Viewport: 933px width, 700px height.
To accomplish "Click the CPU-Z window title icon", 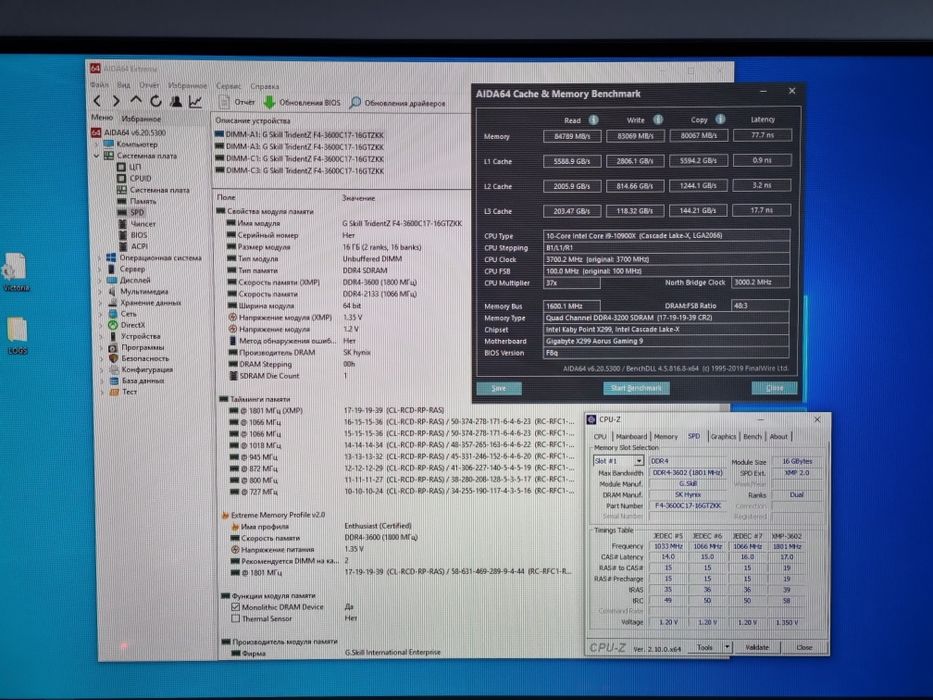I will [x=591, y=420].
